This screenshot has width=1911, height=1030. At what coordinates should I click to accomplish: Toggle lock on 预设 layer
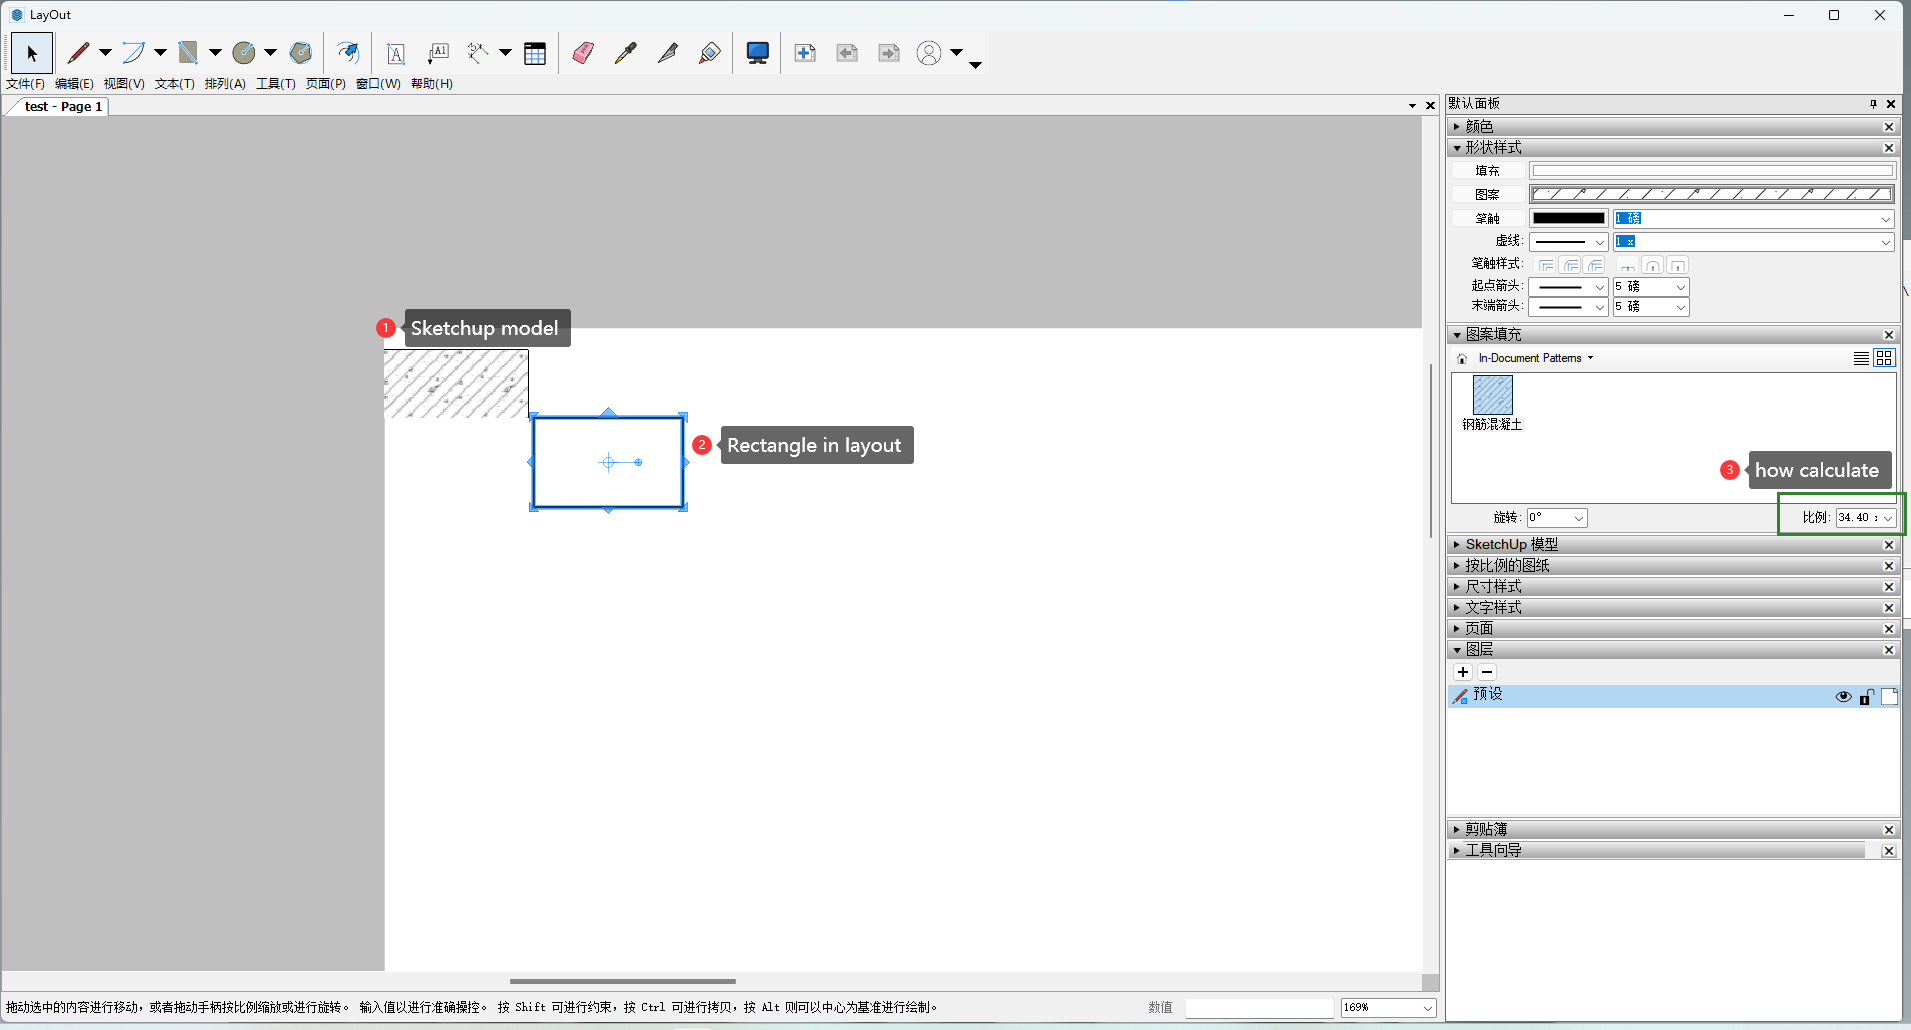point(1866,697)
